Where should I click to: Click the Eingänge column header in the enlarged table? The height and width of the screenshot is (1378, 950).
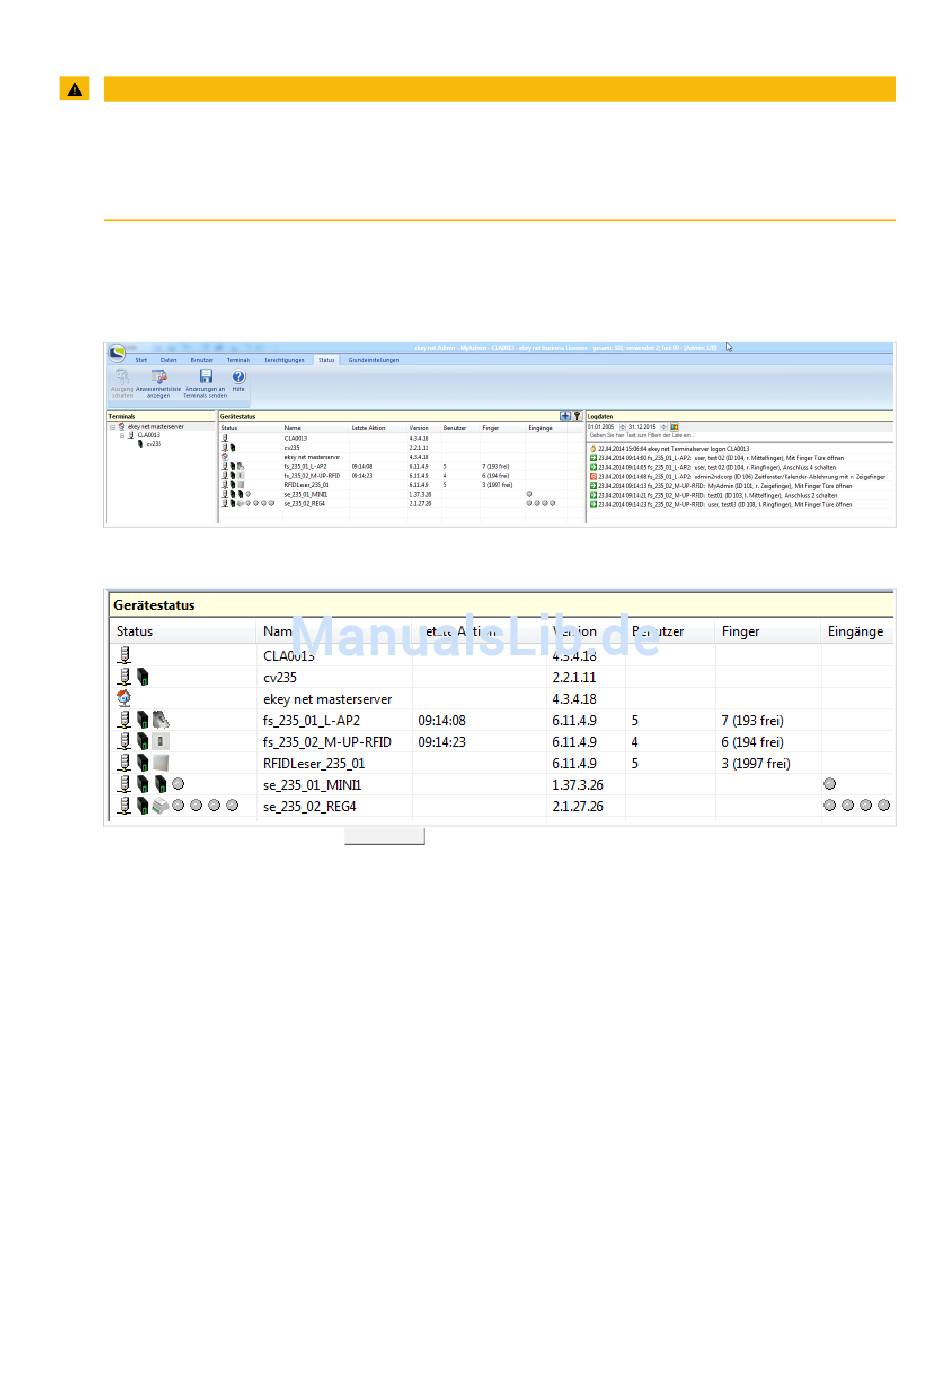(856, 631)
